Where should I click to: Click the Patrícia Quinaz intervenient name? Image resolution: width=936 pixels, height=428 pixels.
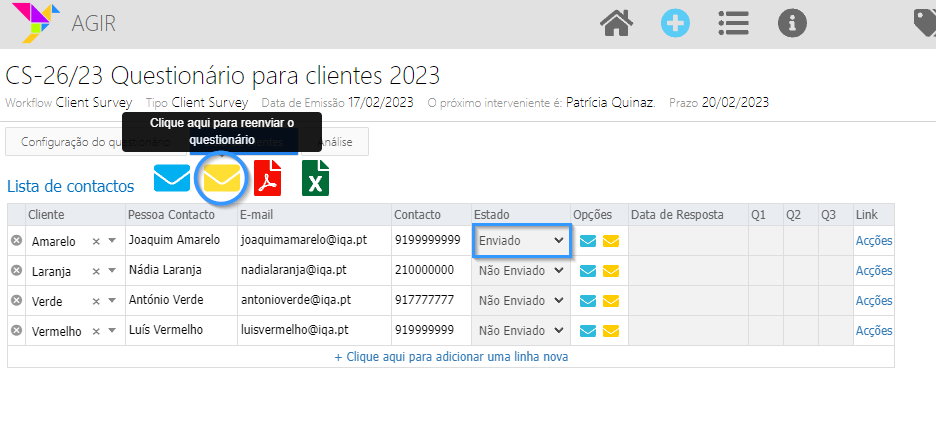[x=610, y=103]
